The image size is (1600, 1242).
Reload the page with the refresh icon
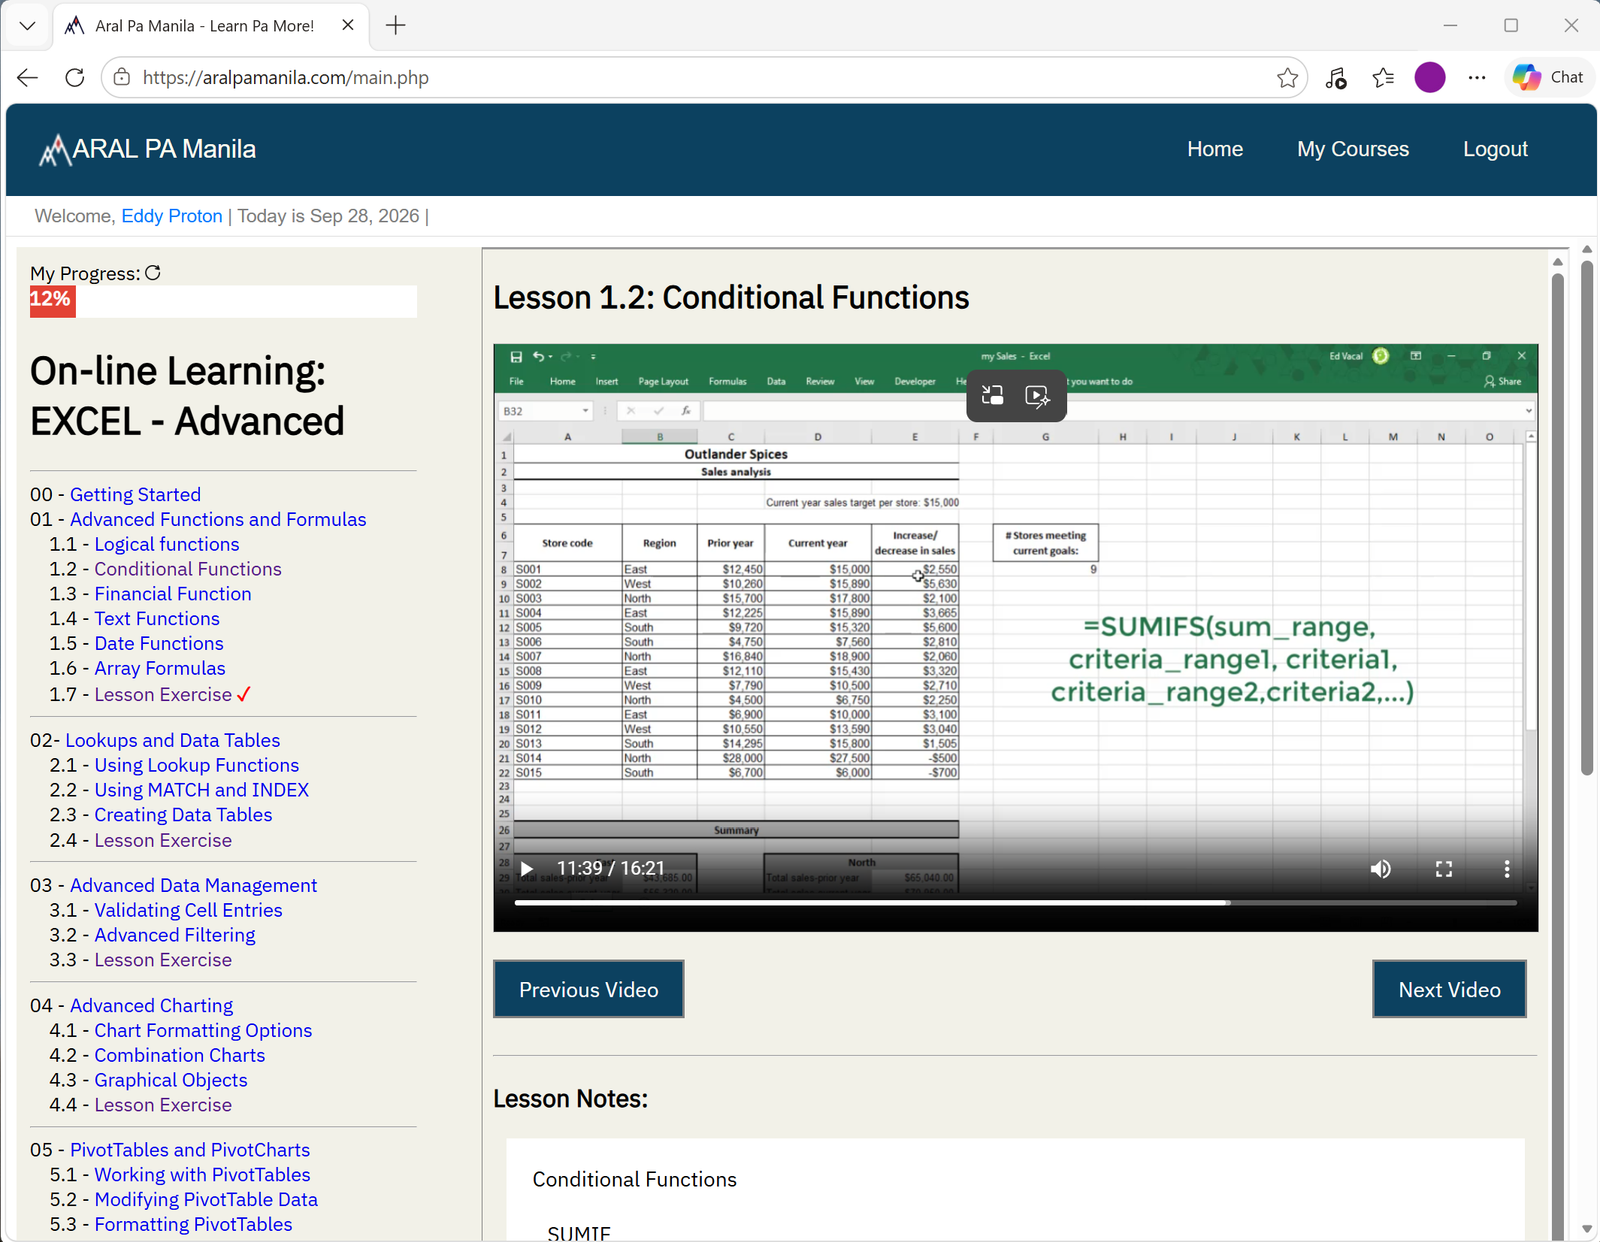coord(75,78)
